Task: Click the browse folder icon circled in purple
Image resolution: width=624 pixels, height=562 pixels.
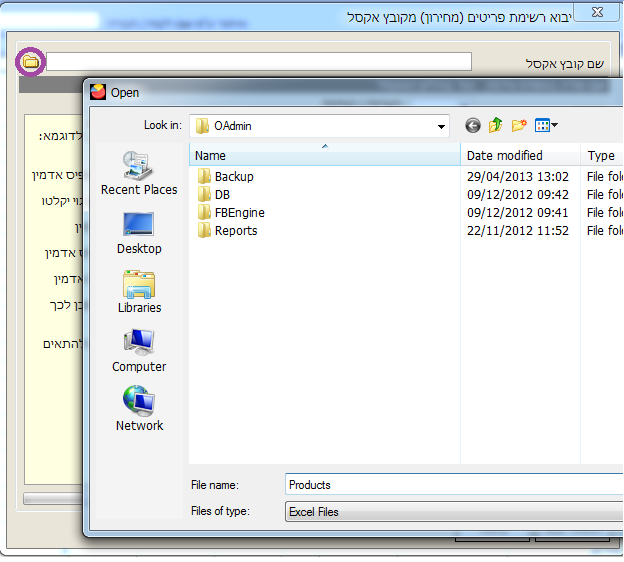Action: [31, 61]
